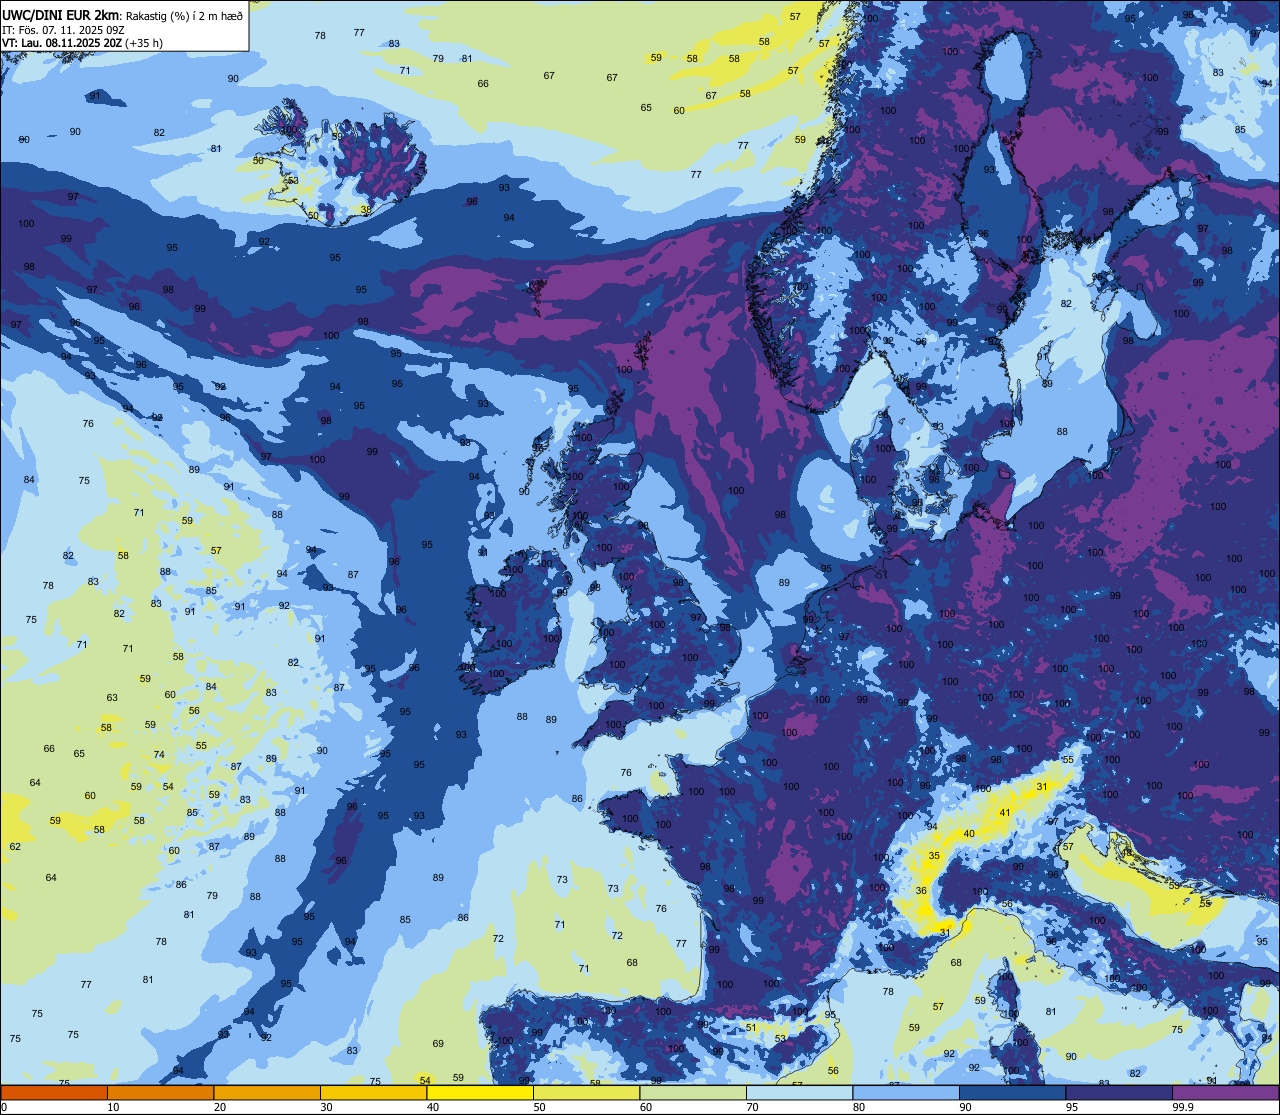Click the legend tick label '99.9'

click(1184, 1107)
